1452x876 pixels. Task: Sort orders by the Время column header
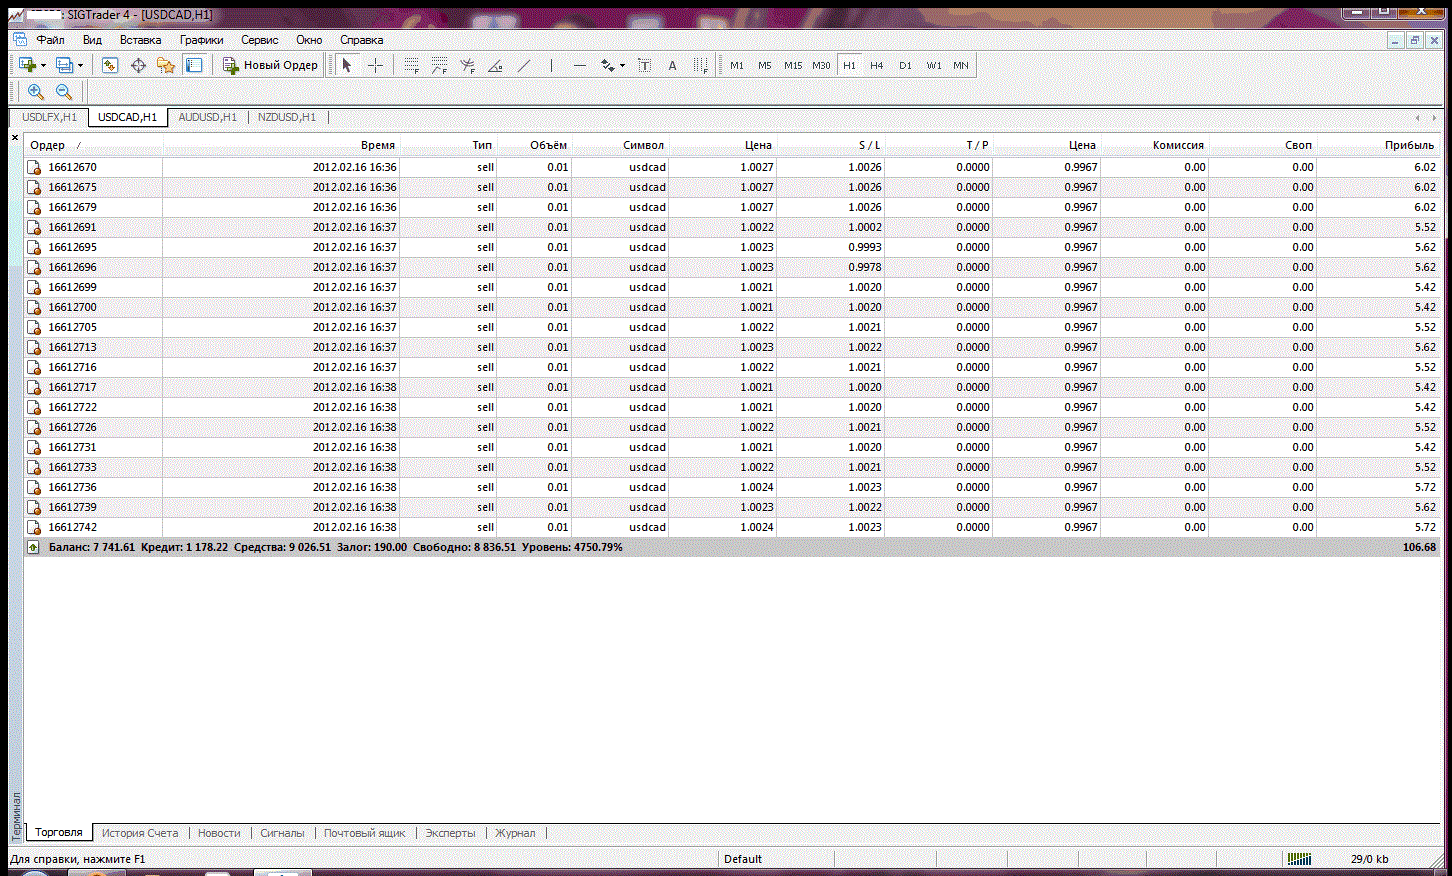pos(281,145)
